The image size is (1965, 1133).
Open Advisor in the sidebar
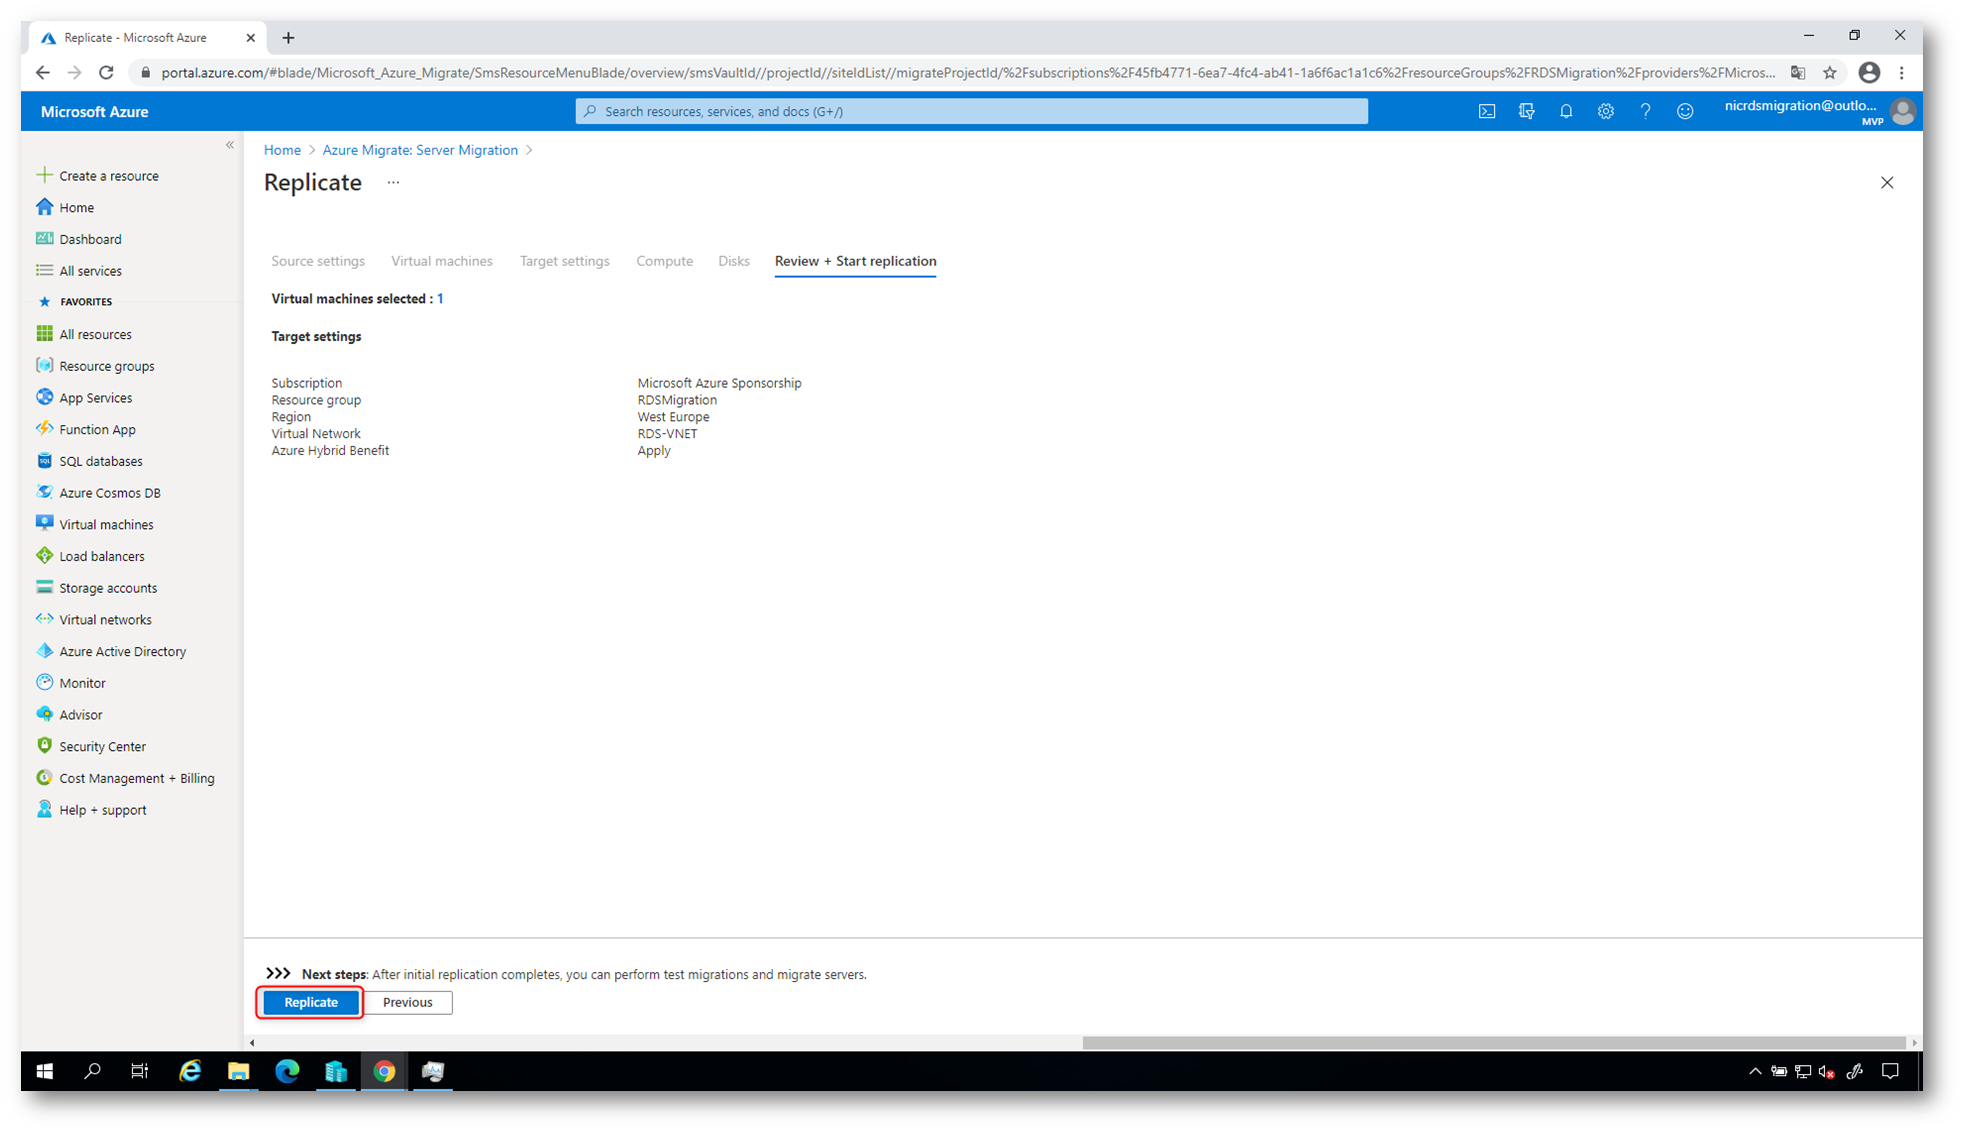(80, 715)
